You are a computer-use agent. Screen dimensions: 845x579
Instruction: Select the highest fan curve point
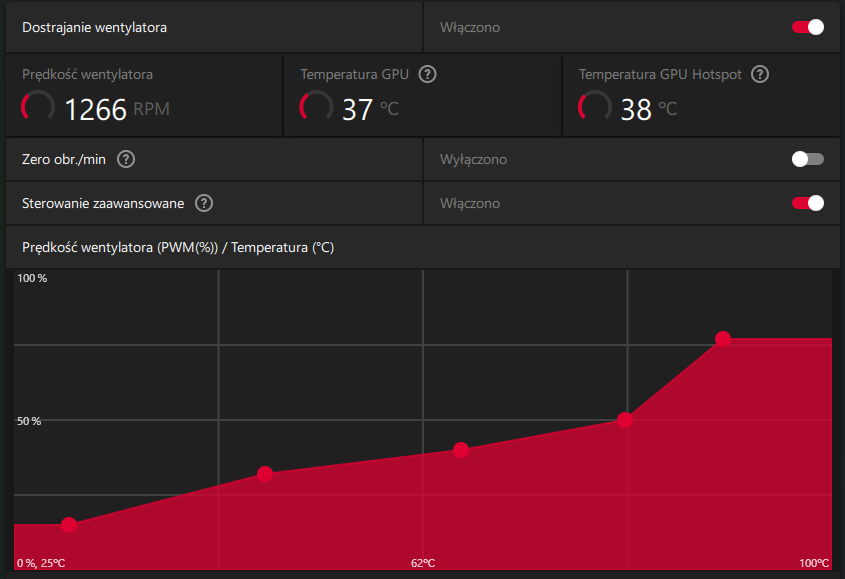click(723, 339)
